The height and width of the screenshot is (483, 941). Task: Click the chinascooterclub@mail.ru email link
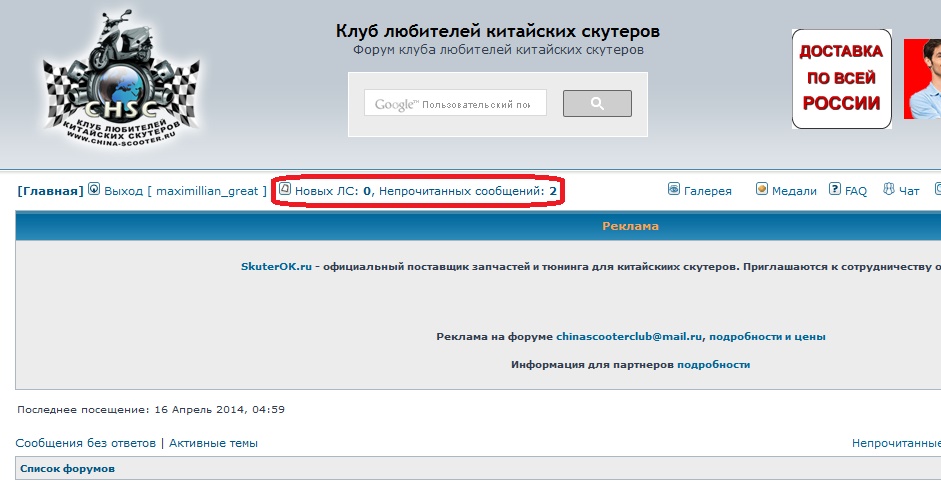coord(629,337)
